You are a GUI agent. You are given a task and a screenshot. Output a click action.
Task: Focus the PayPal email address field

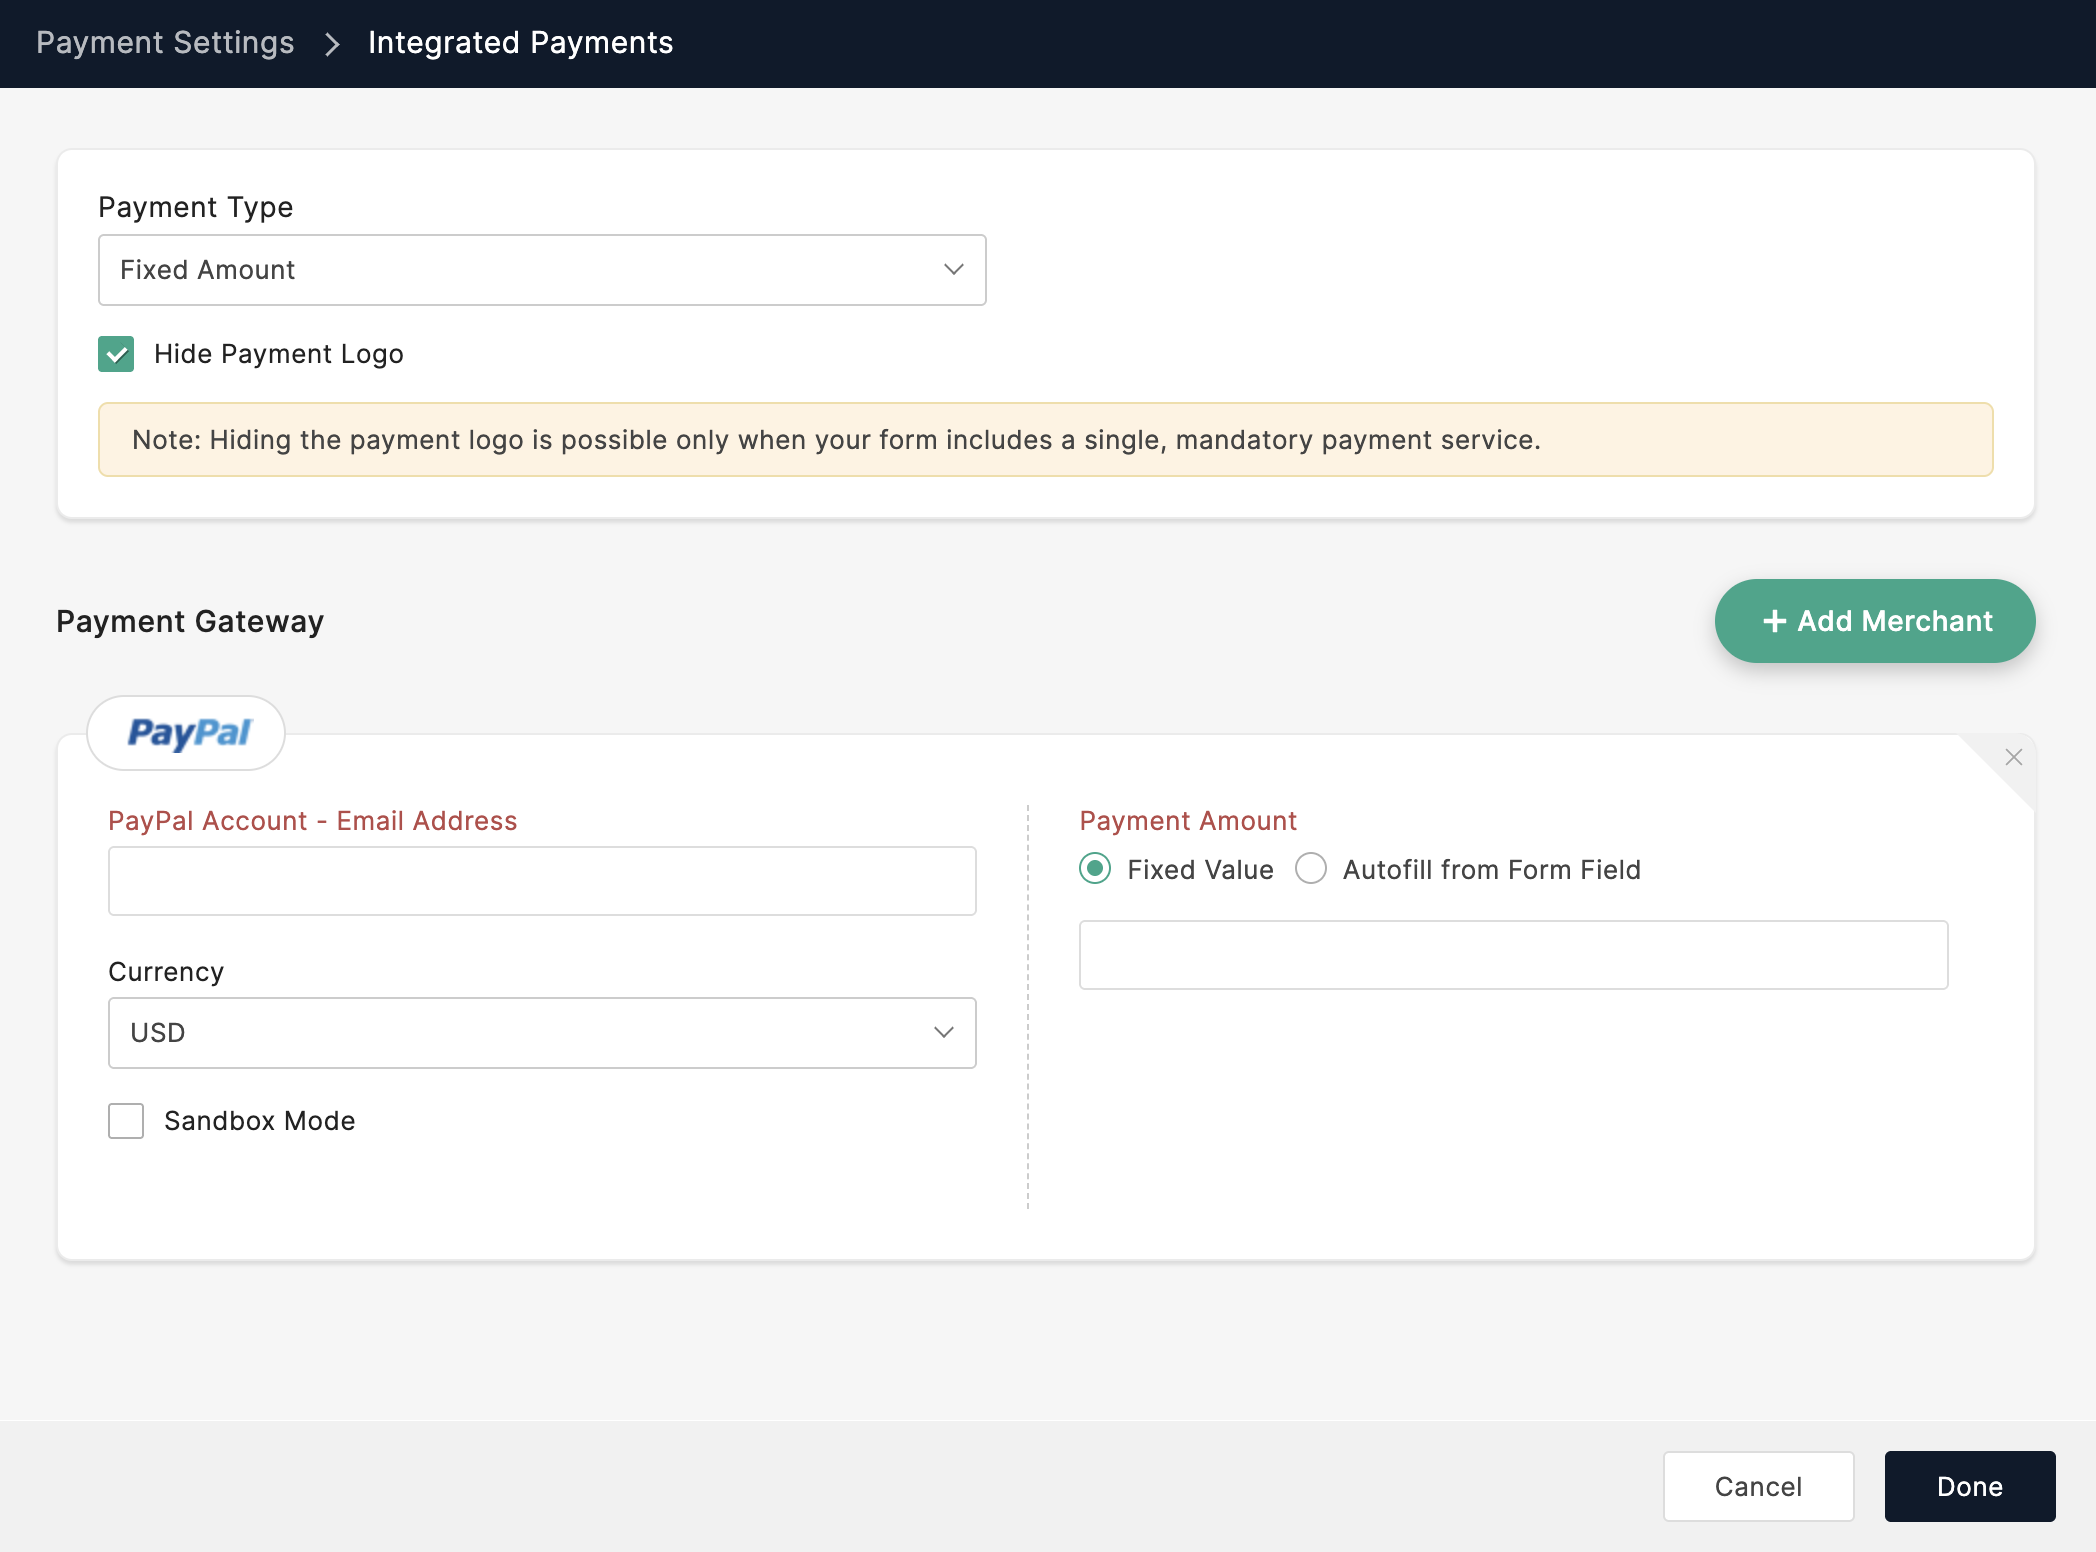pos(541,881)
